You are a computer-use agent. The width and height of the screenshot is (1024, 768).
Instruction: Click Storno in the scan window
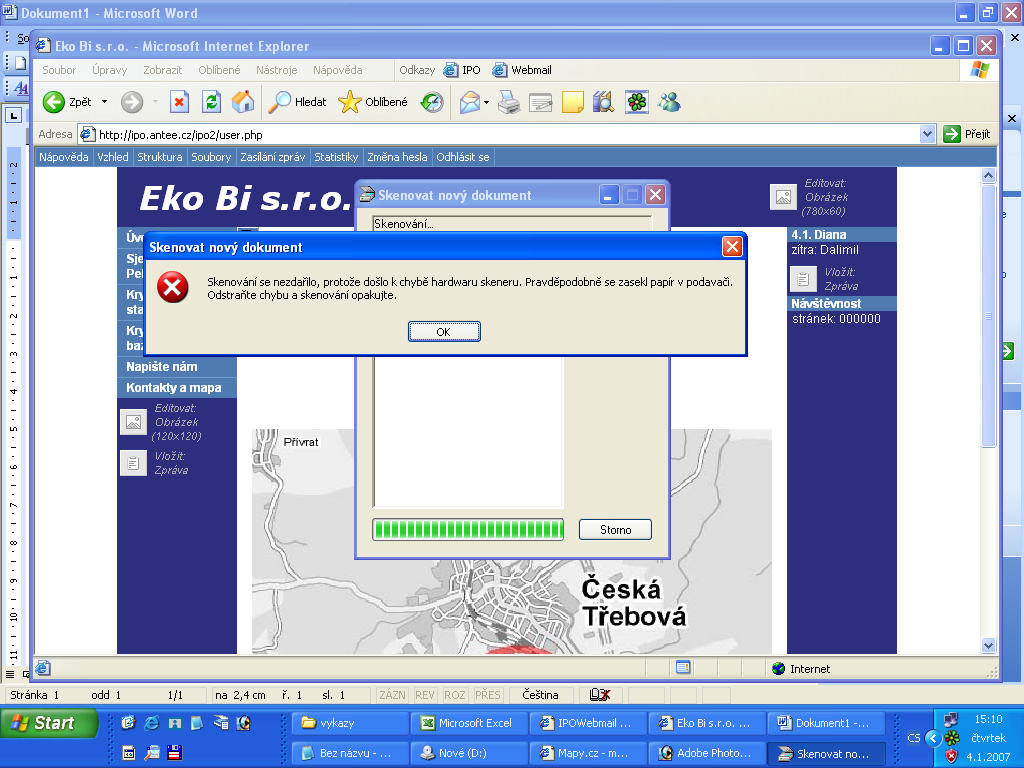pos(615,530)
